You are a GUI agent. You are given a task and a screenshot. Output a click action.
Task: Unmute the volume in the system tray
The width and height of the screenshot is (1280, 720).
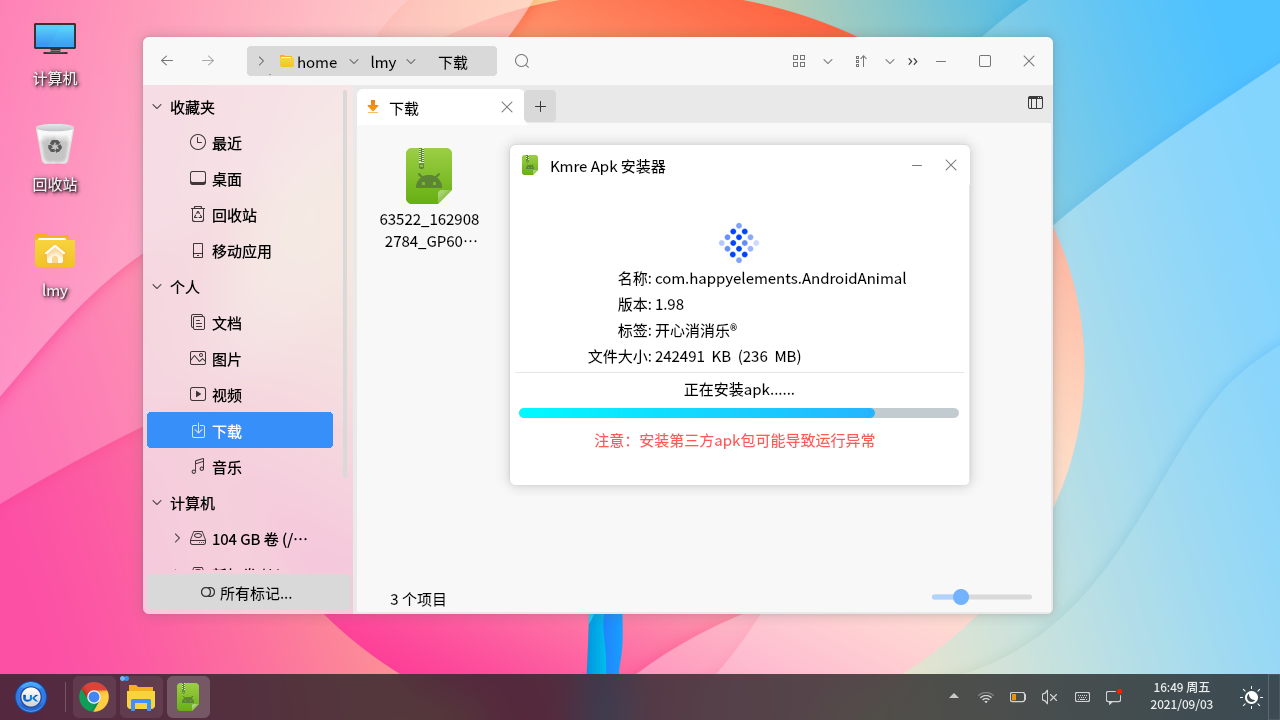[1049, 697]
